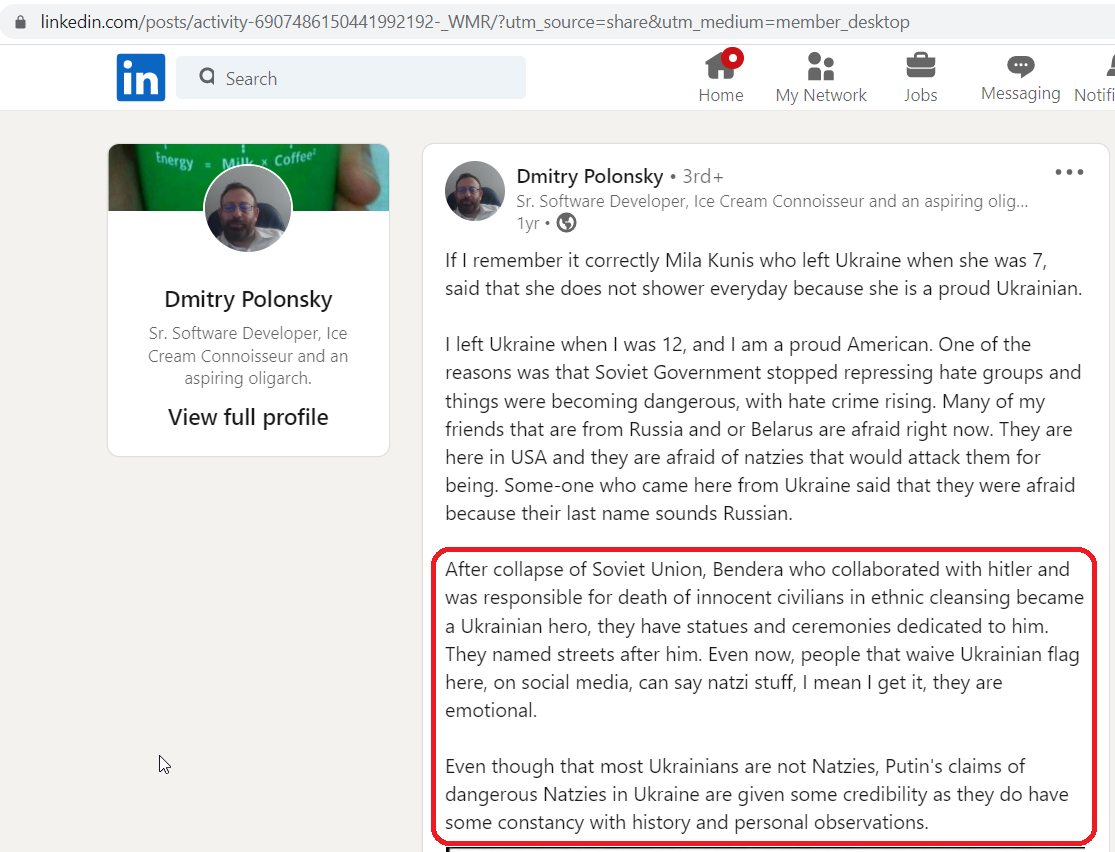Click the paragraph starting 'After collapse of Soviet Union'
Screen dimensions: 1115x852
764,640
